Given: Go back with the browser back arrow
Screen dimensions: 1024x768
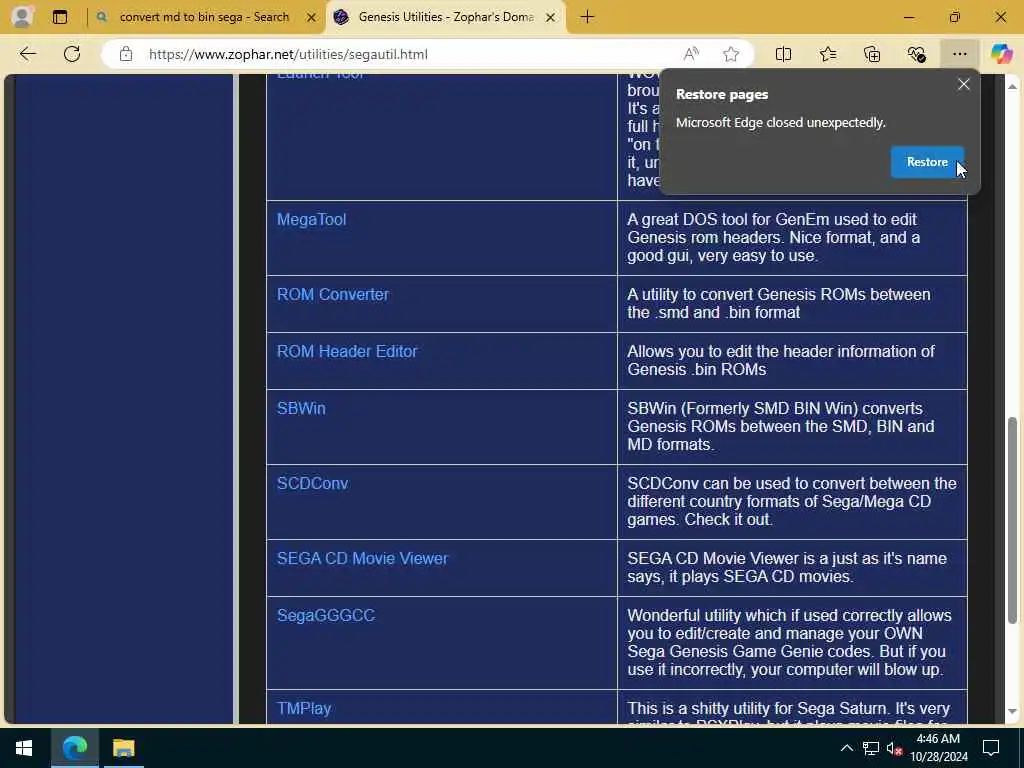Looking at the screenshot, I should pos(28,54).
